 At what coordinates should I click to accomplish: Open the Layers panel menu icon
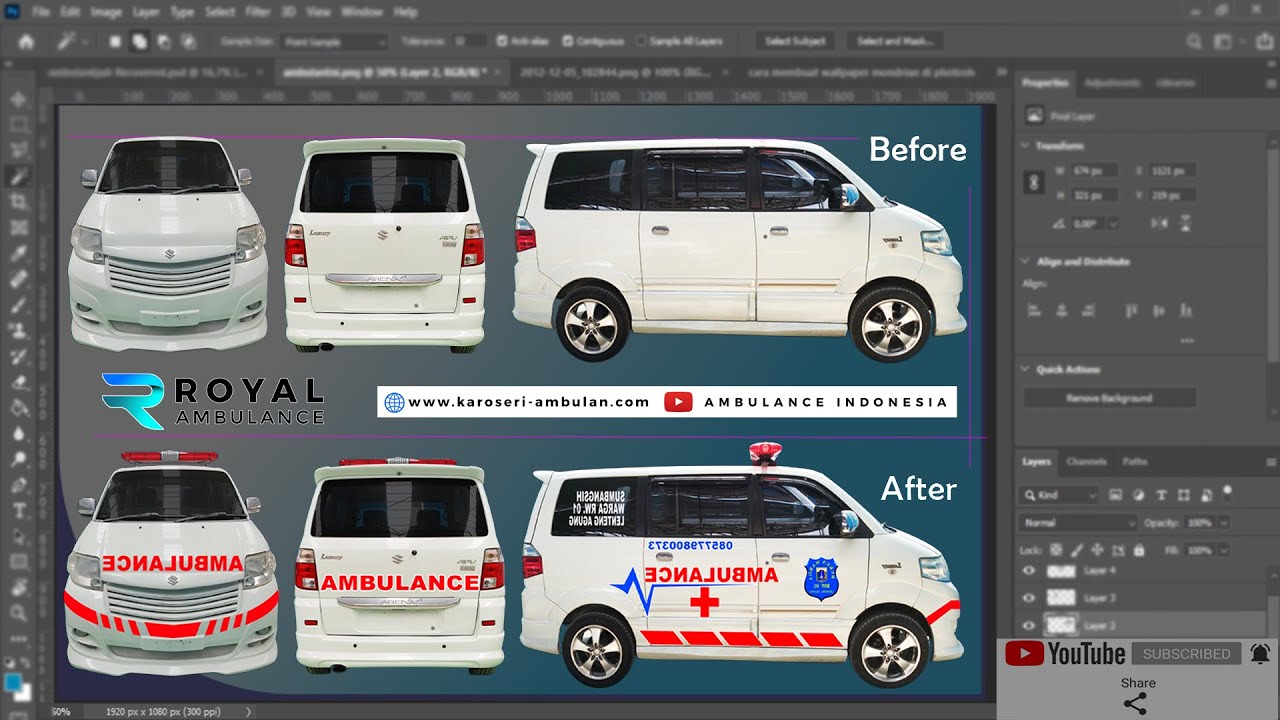[1271, 462]
